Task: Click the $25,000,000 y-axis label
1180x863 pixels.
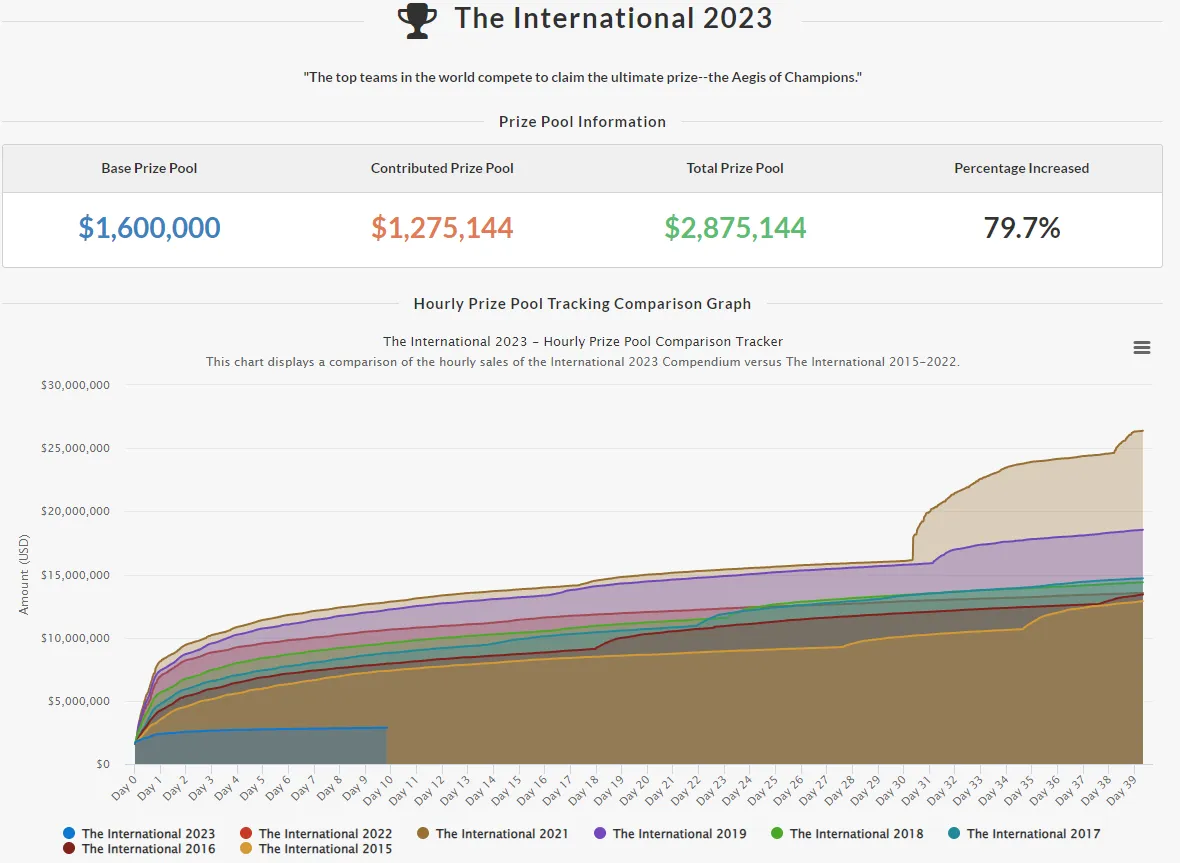Action: pyautogui.click(x=75, y=448)
